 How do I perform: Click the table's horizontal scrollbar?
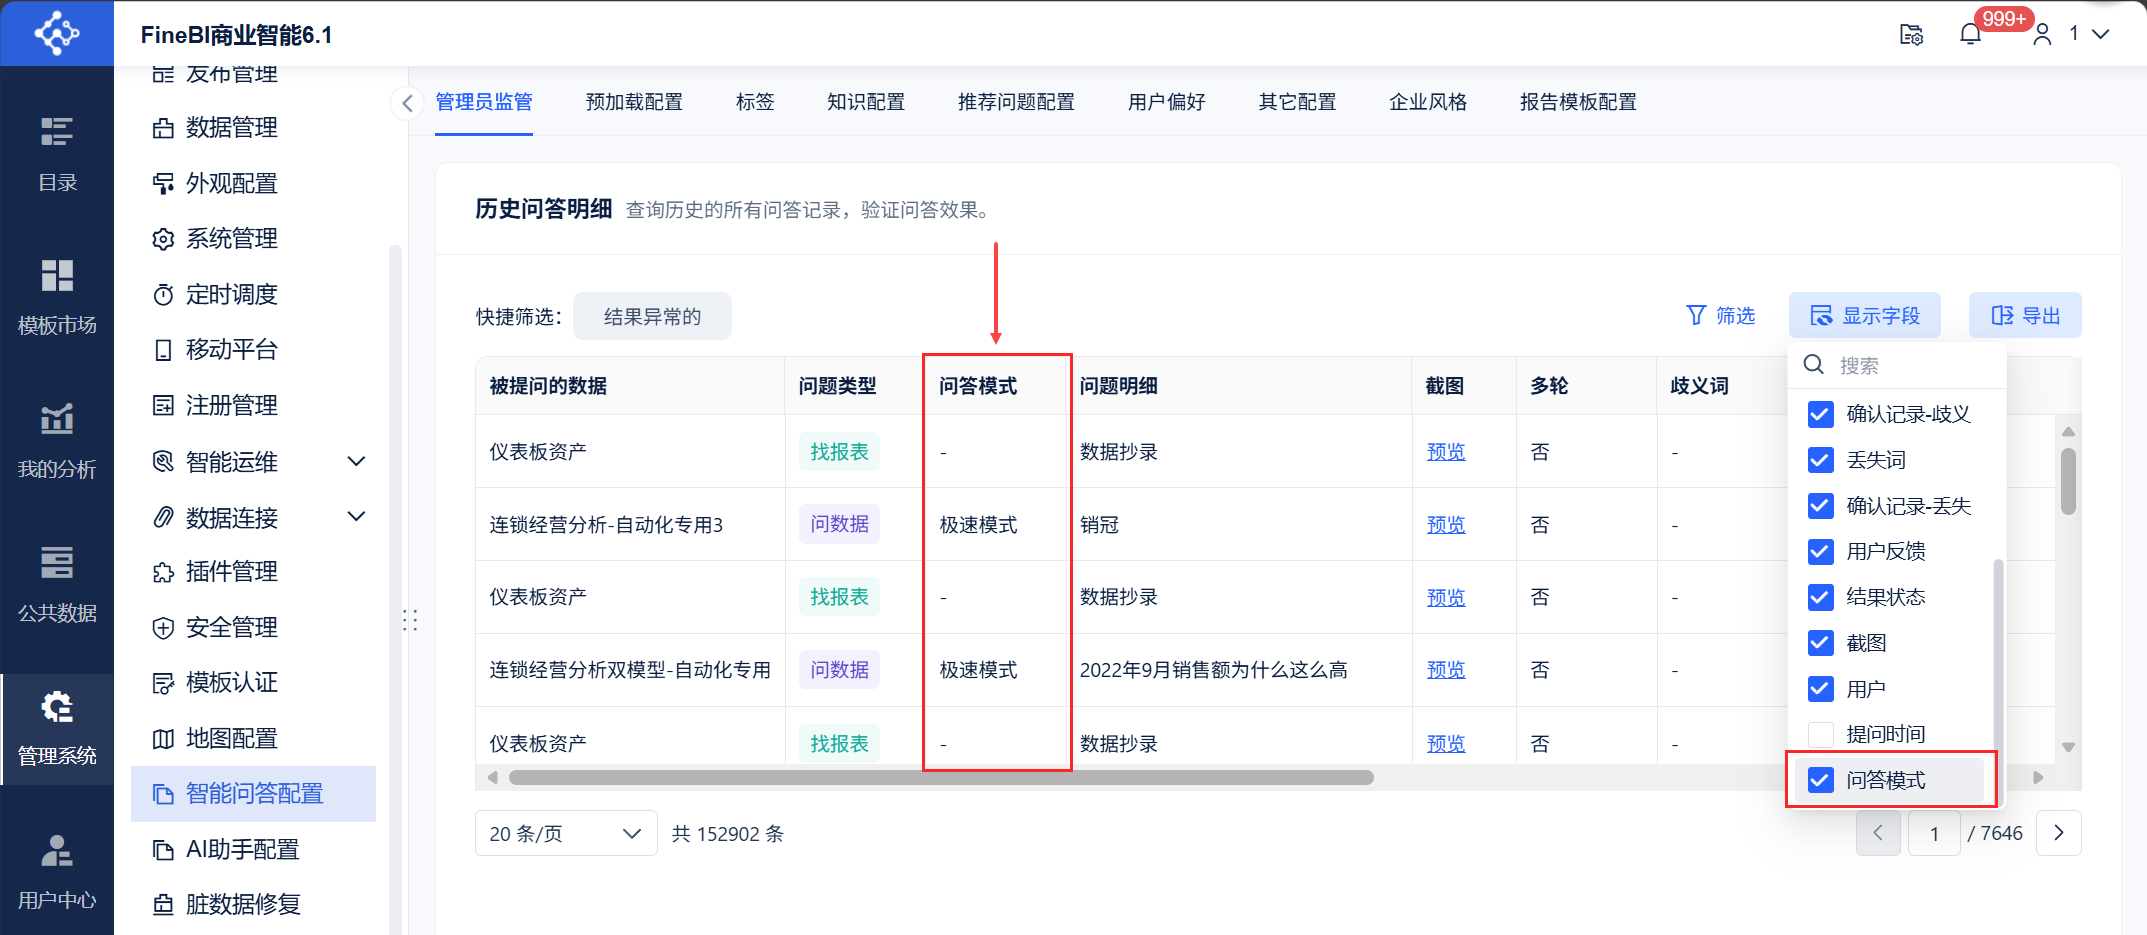(940, 778)
